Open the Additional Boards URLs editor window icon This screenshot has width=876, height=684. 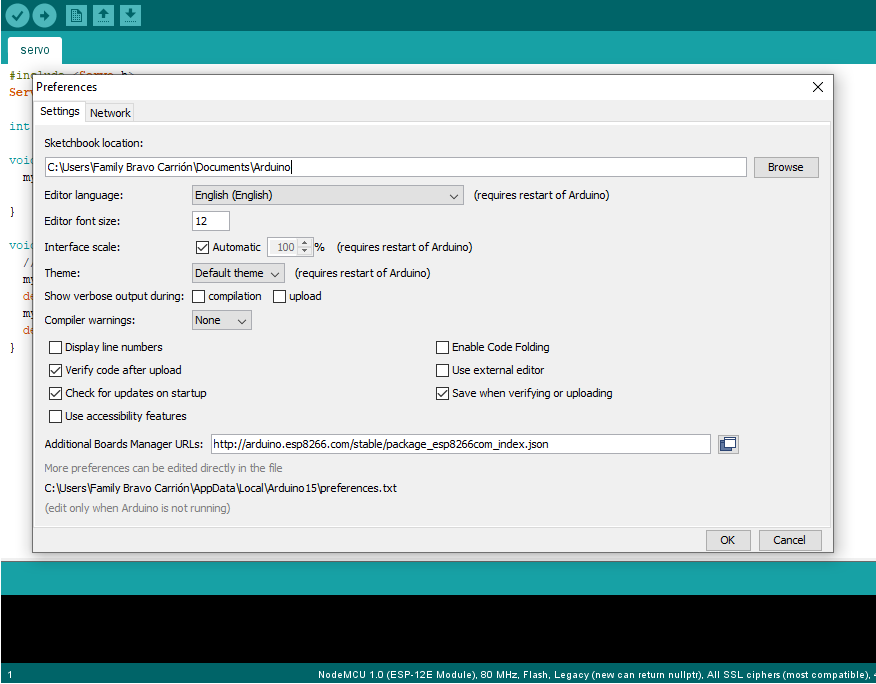(x=728, y=444)
